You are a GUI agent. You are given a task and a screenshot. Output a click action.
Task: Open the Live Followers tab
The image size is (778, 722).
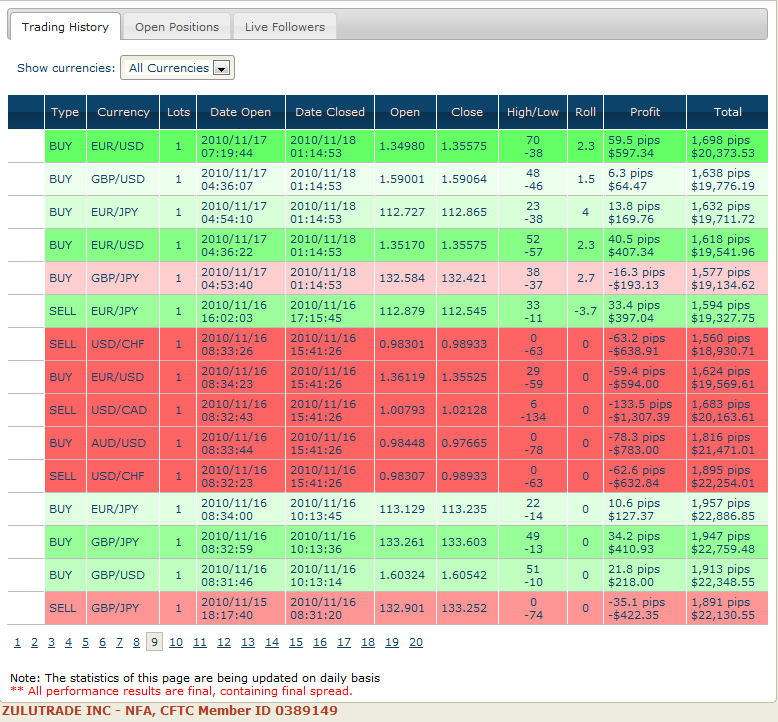(x=284, y=27)
